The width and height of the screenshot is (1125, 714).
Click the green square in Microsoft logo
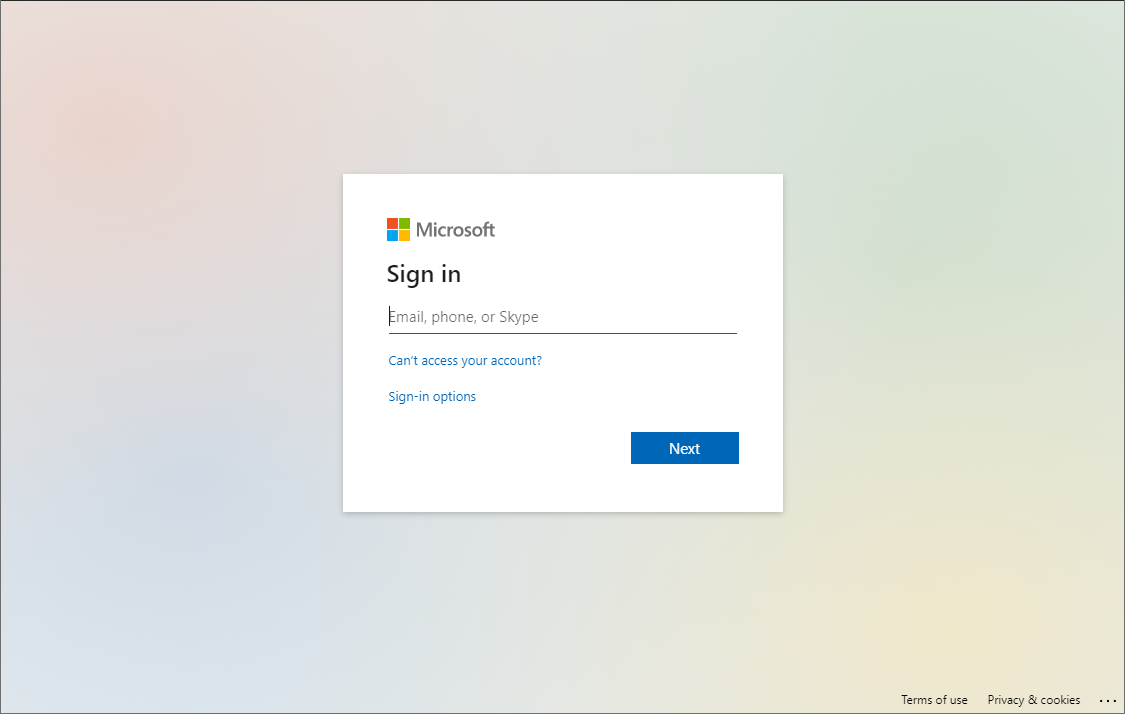click(x=404, y=223)
